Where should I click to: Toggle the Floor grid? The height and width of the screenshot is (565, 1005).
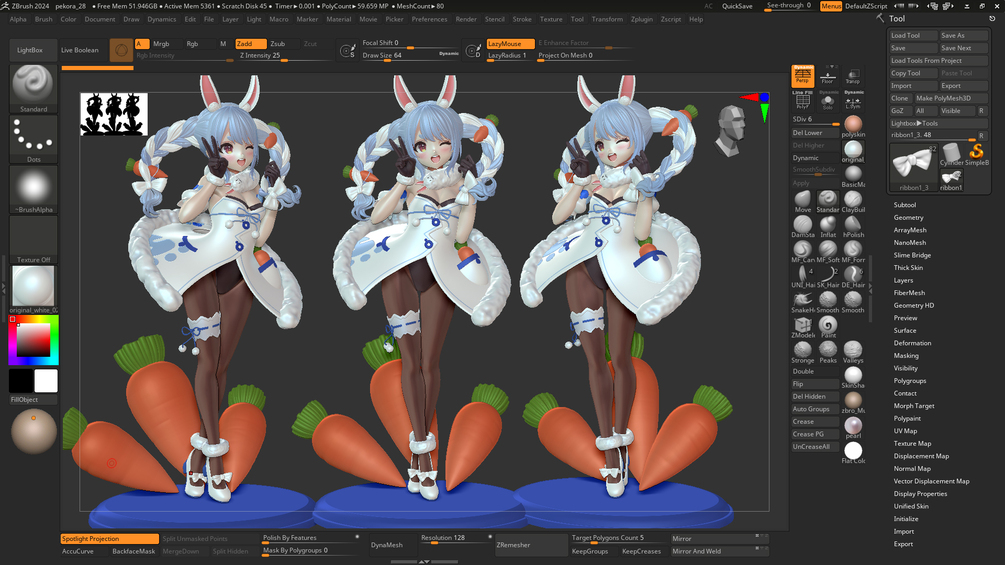point(827,76)
